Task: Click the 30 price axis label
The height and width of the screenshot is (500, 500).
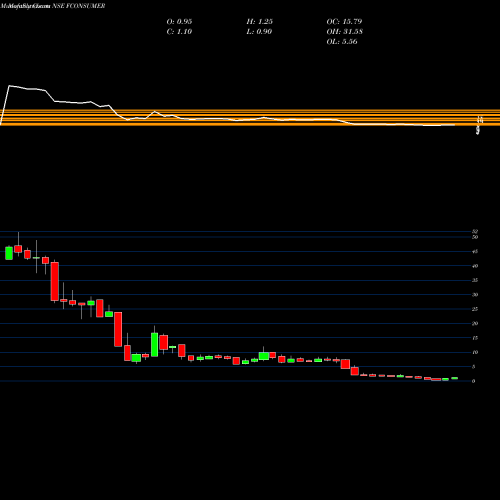Action: coord(475,295)
